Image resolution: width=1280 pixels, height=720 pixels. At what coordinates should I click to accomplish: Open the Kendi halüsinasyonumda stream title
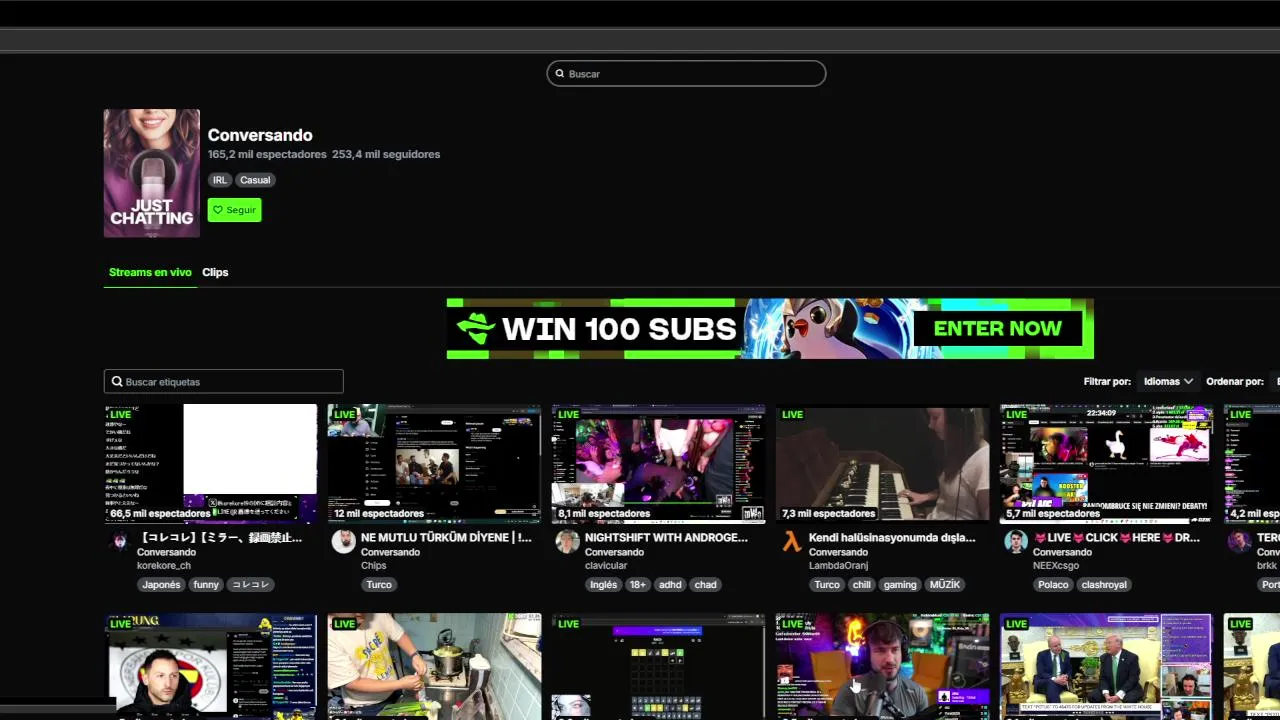(x=892, y=537)
